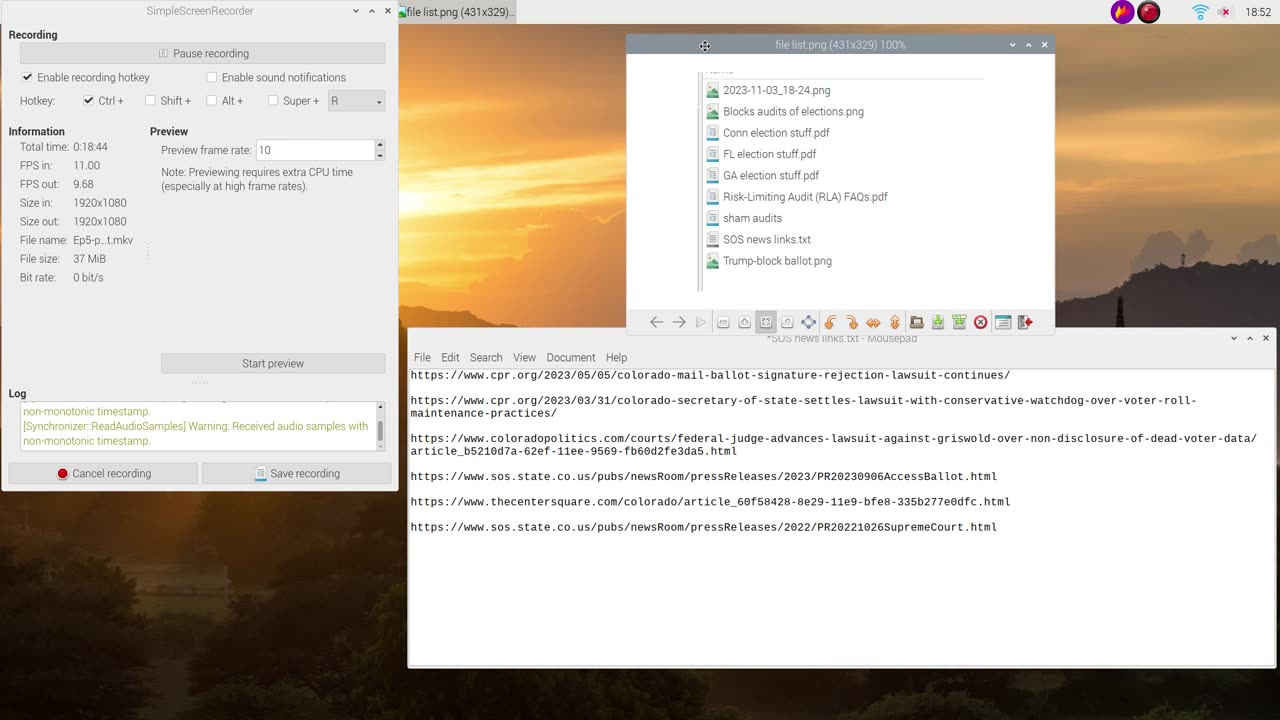Click image viewer title bar down chevron
The height and width of the screenshot is (720, 1280).
coord(1012,45)
